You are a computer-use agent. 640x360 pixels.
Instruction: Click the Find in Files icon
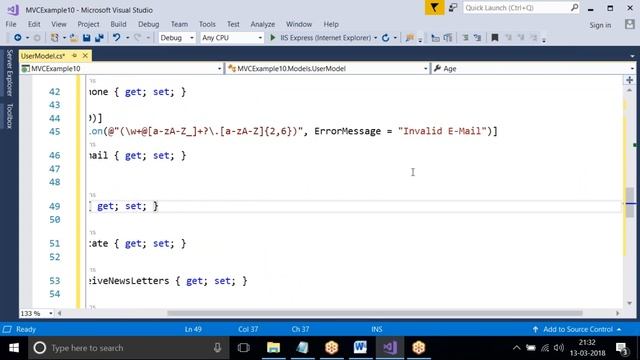click(409, 38)
